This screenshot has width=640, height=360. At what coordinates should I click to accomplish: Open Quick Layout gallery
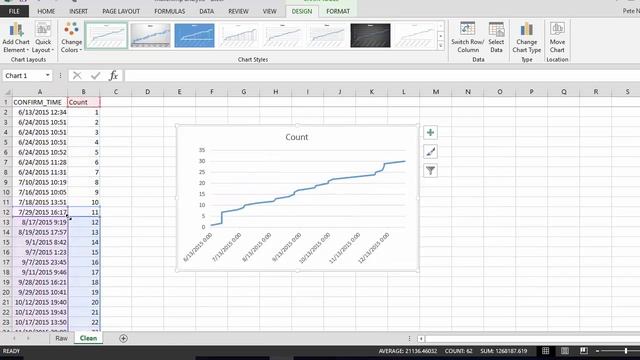pos(43,38)
